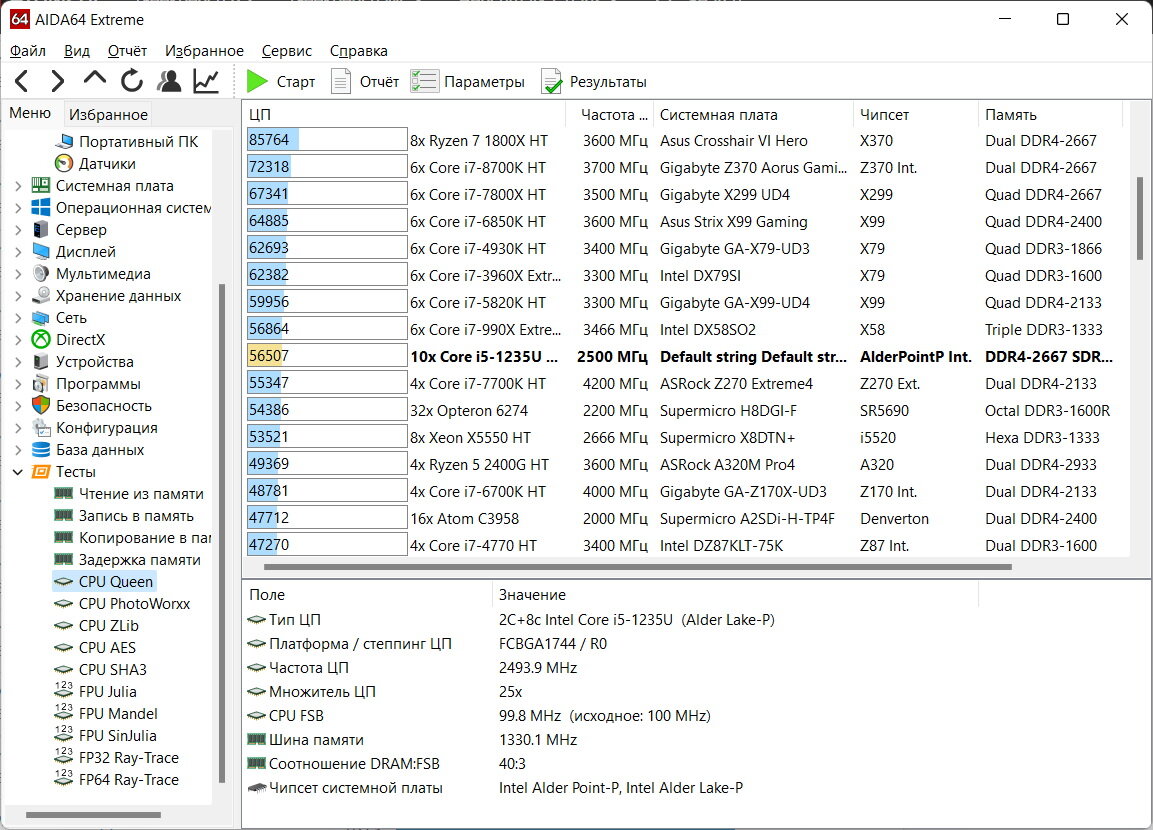1153x830 pixels.
Task: Go up one level with the up arrow icon
Action: tap(95, 79)
